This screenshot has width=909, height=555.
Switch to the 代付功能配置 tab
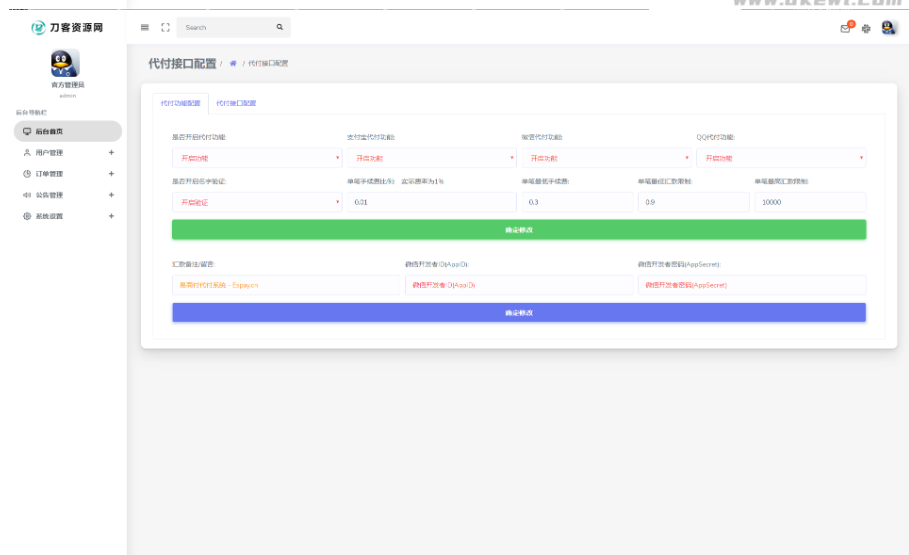point(180,103)
